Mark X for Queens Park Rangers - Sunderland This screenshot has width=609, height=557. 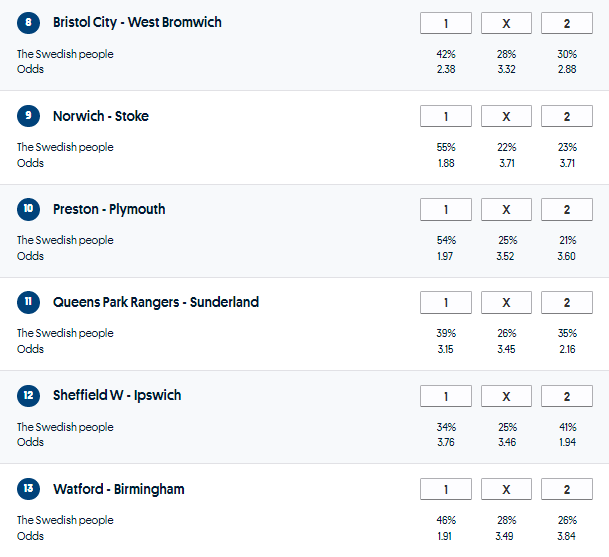506,302
